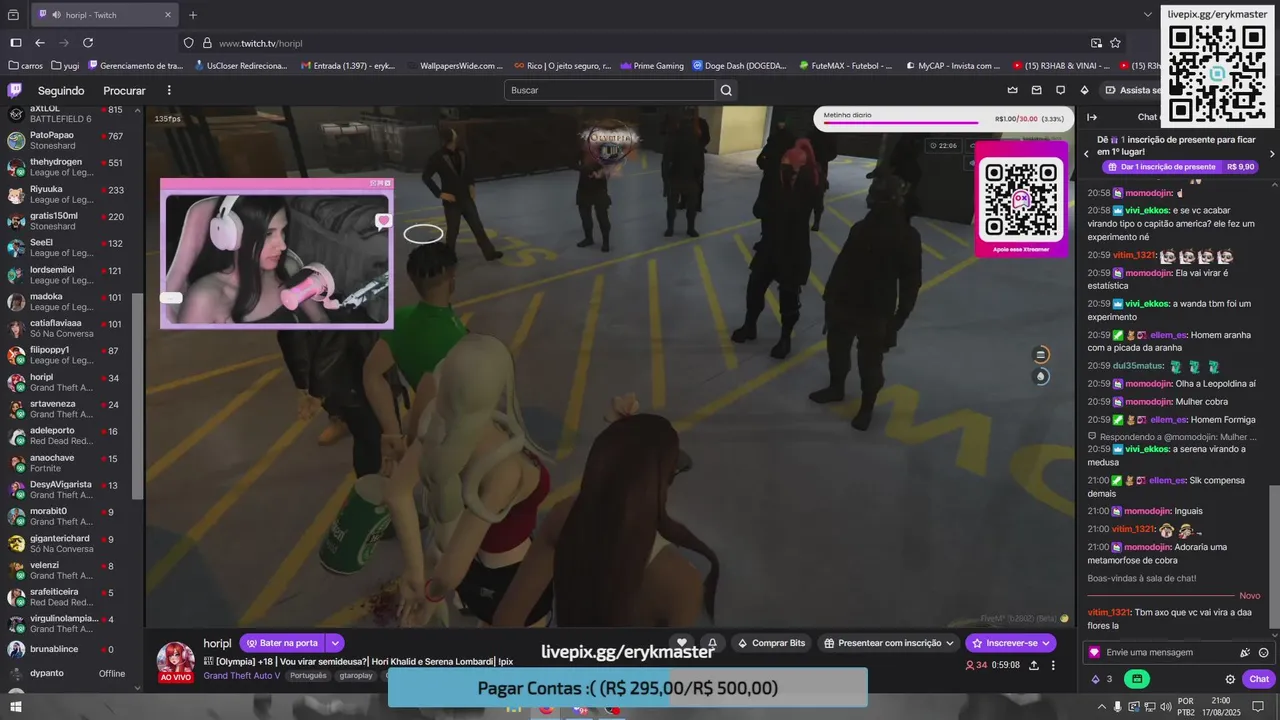Click the Windows Start button
Image resolution: width=1280 pixels, height=720 pixels.
pyautogui.click(x=16, y=707)
